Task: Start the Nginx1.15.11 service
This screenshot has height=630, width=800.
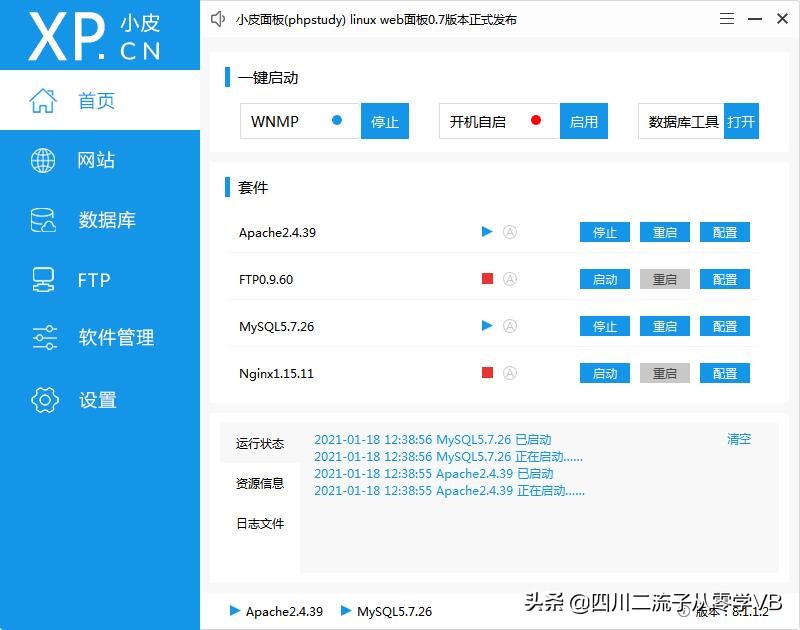Action: tap(604, 373)
